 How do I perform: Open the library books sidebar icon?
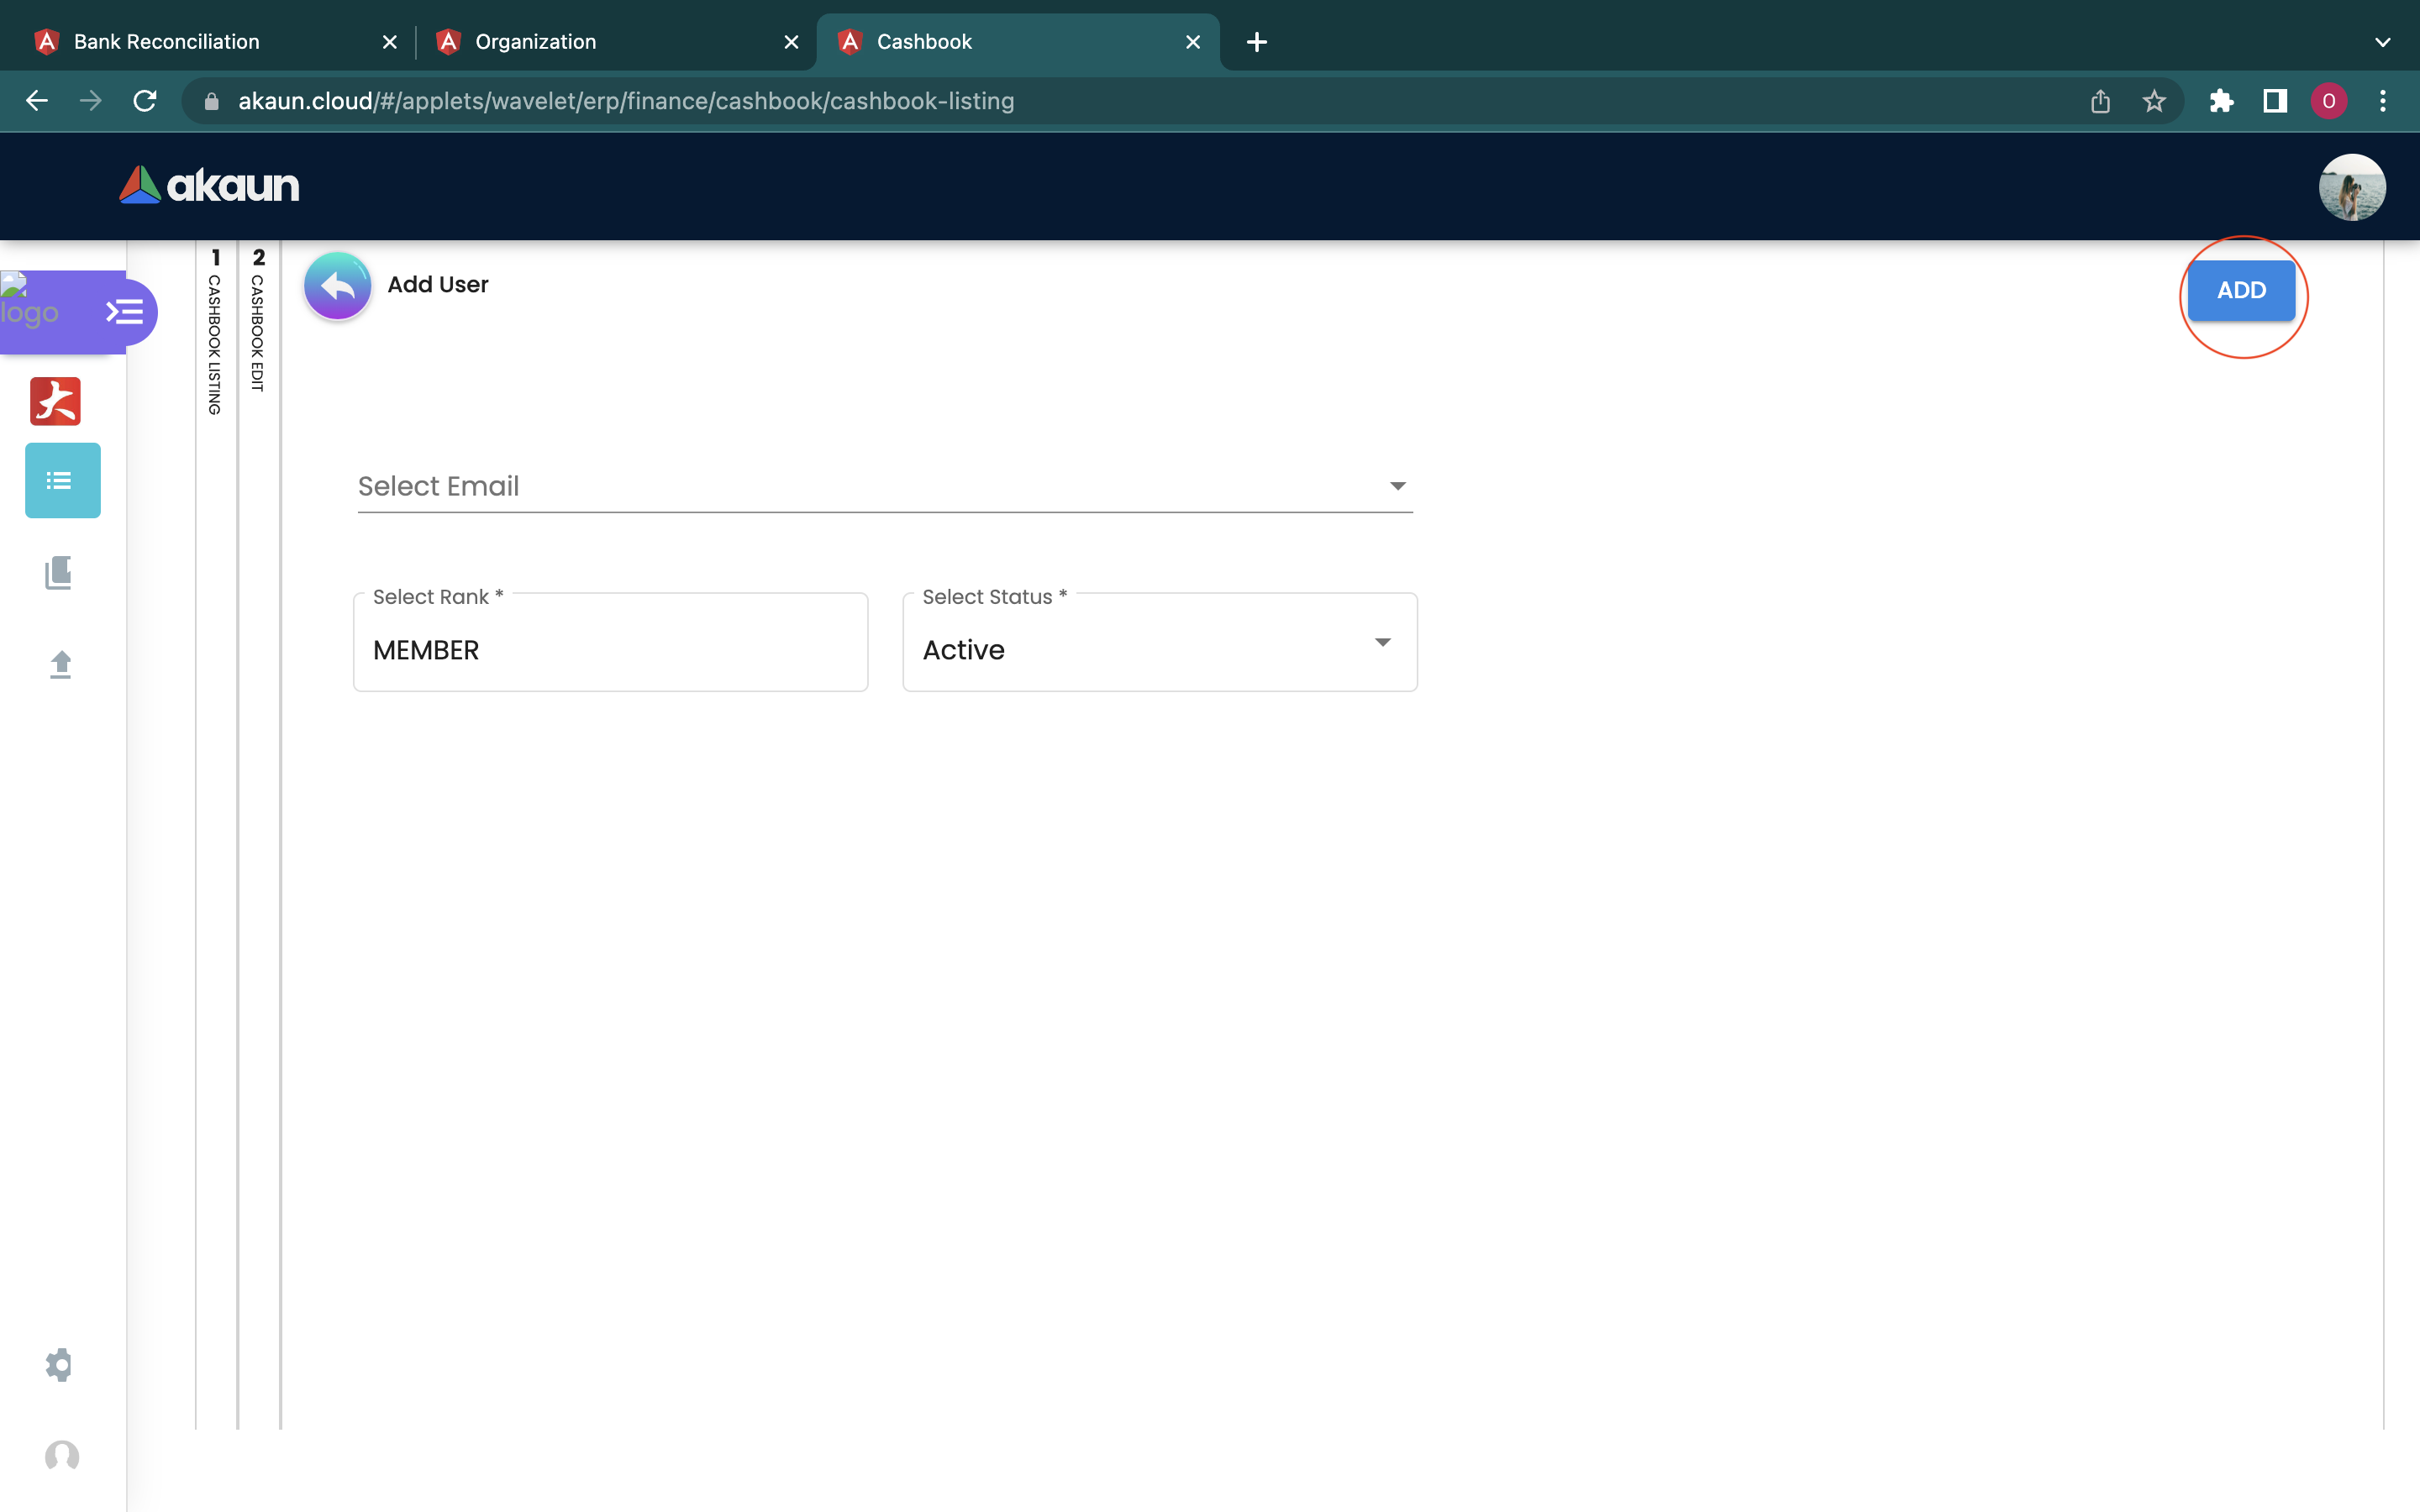pyautogui.click(x=59, y=573)
